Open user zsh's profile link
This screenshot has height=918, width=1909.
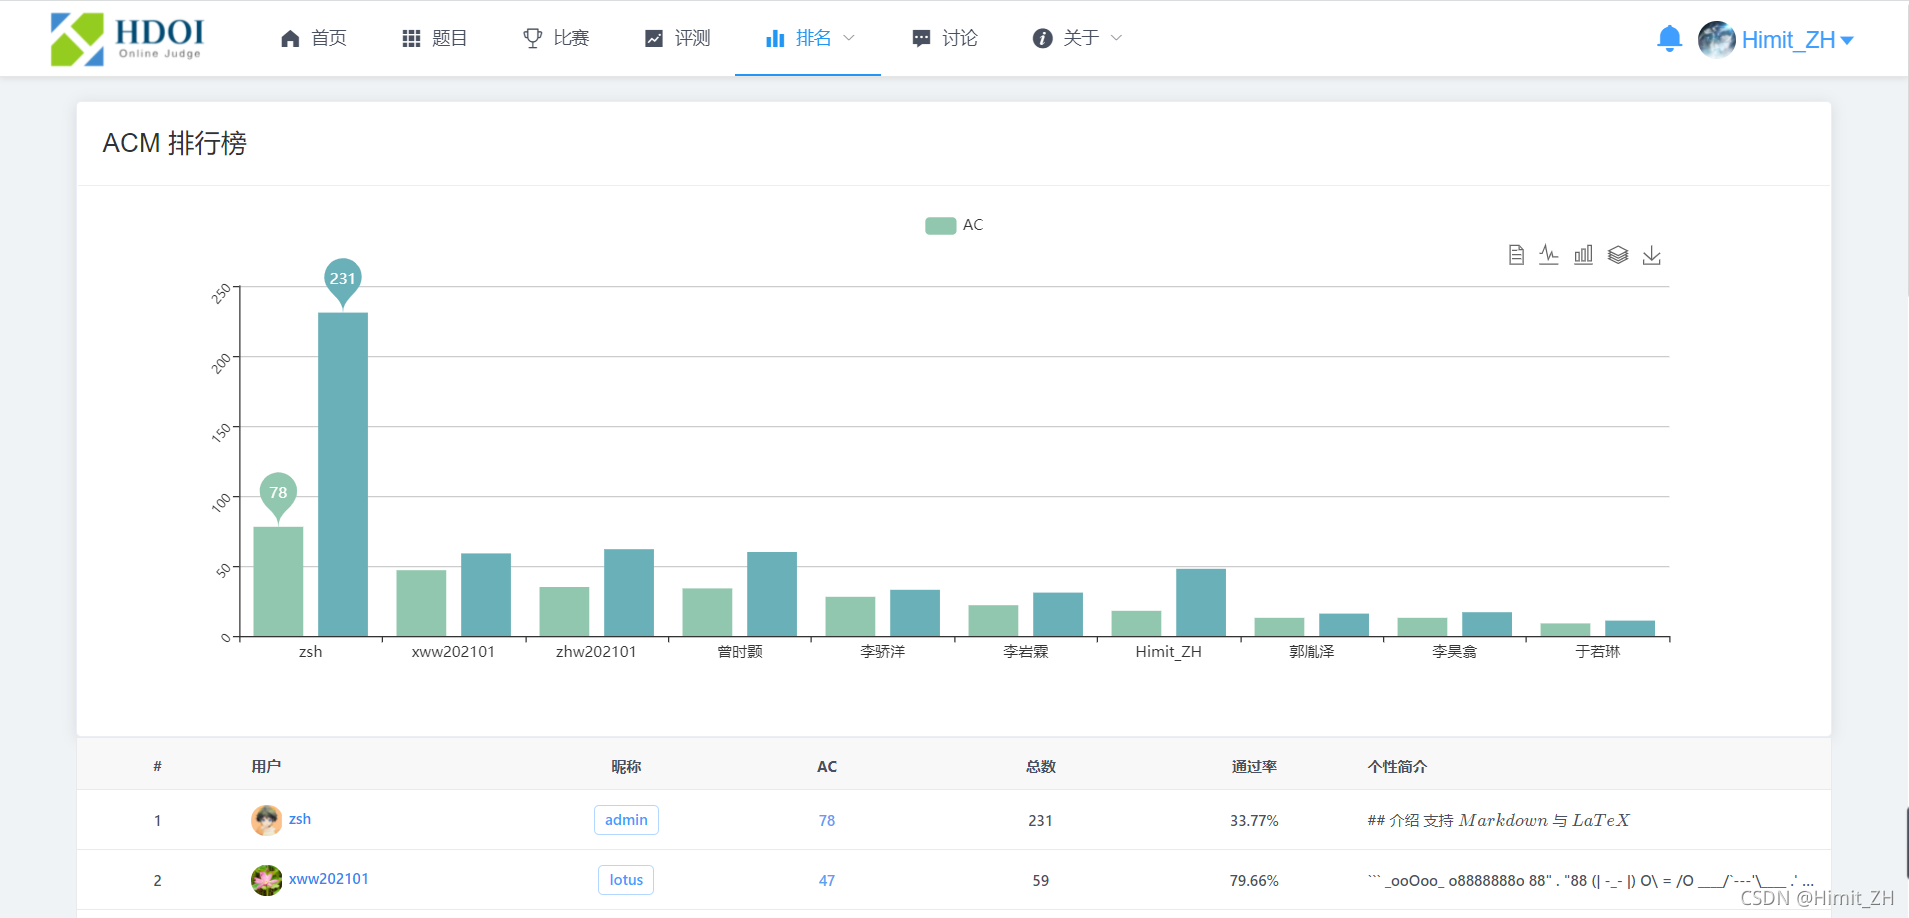click(300, 819)
